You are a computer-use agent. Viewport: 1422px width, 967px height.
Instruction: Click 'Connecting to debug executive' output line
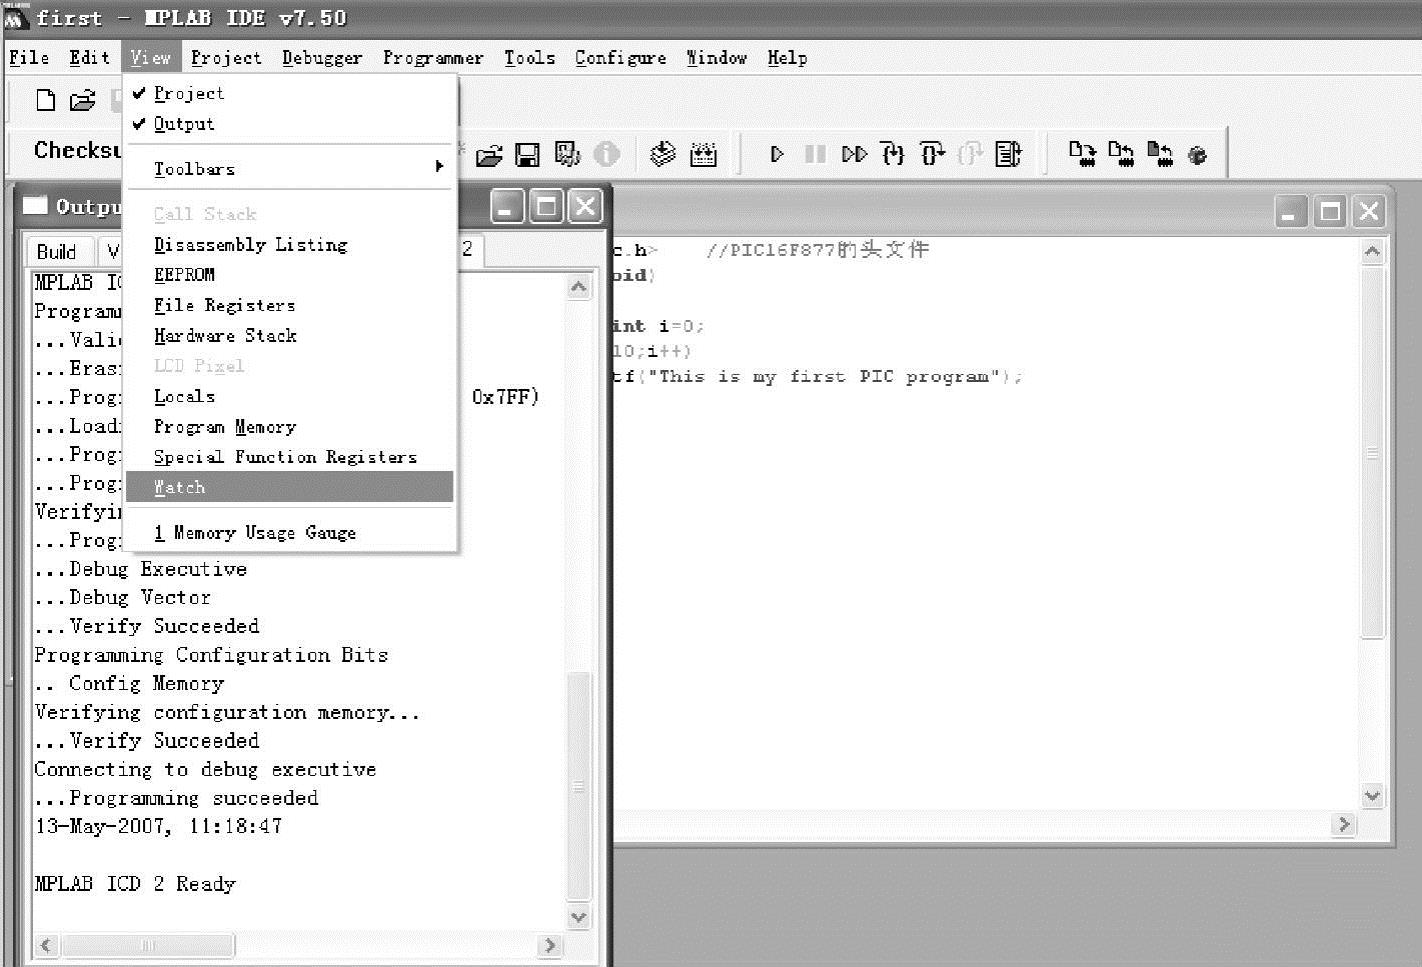[x=205, y=770]
